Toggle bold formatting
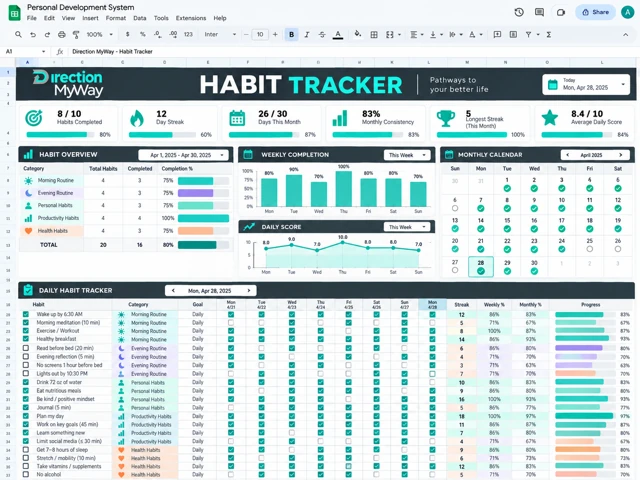 [291, 35]
